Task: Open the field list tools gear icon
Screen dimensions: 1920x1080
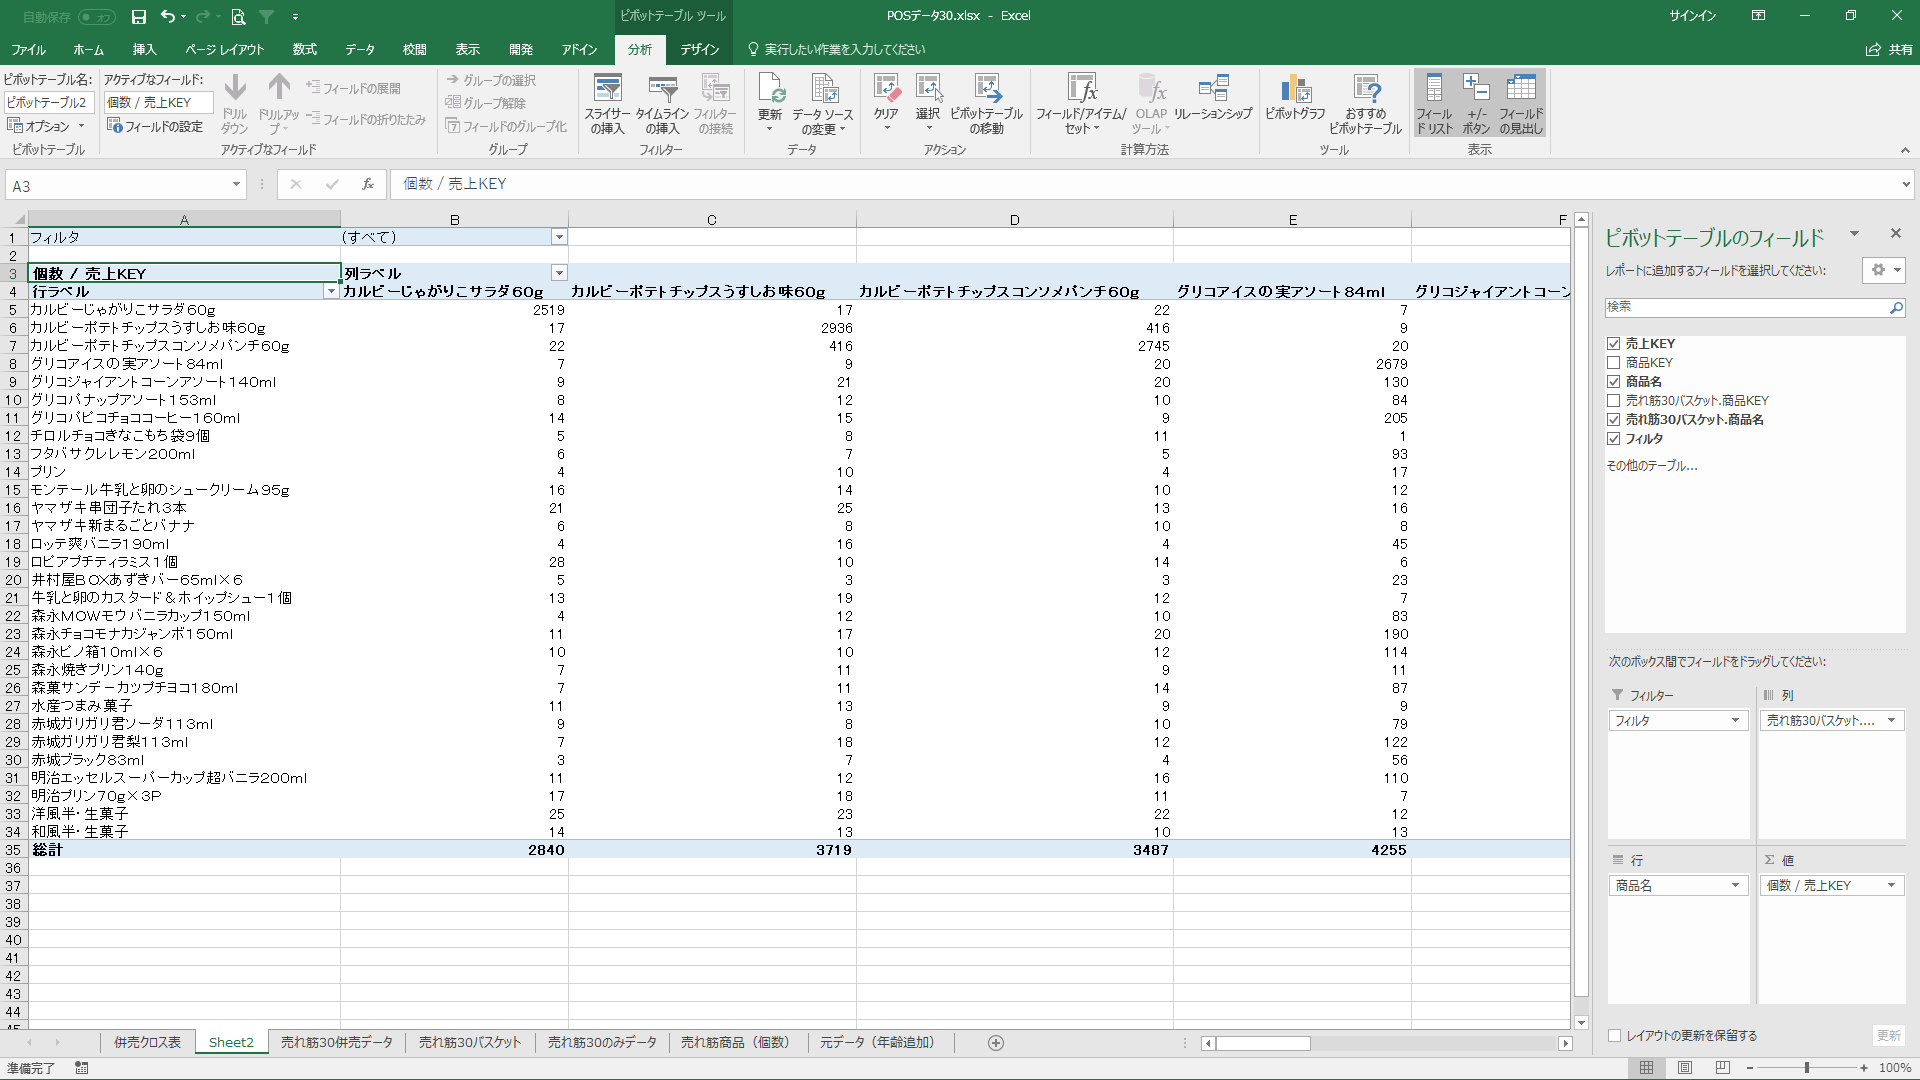Action: (x=1884, y=270)
